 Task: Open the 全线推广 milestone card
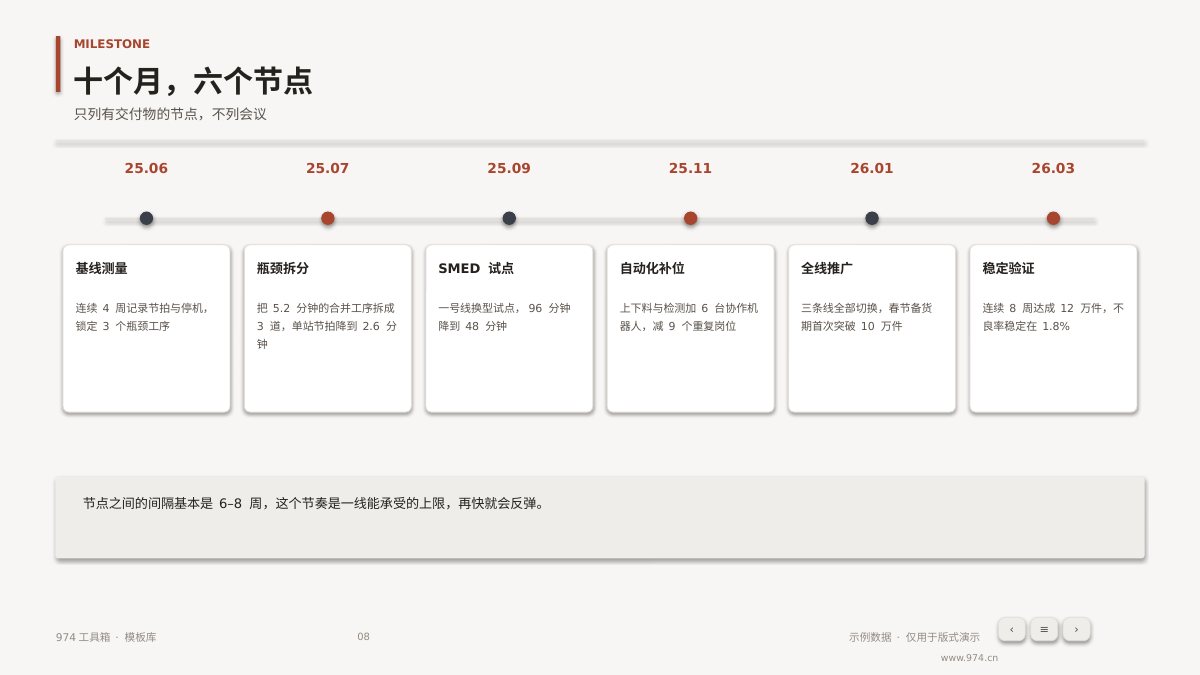pos(872,328)
